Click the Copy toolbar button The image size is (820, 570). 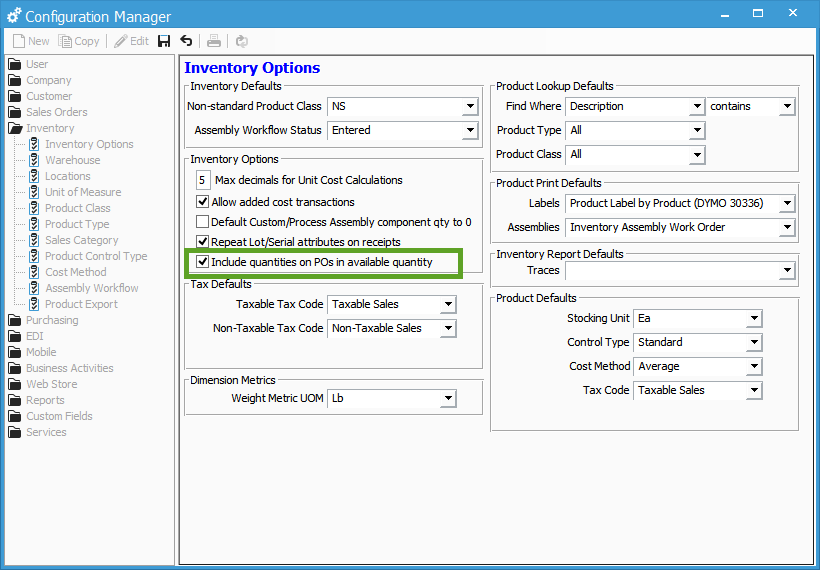tap(79, 41)
